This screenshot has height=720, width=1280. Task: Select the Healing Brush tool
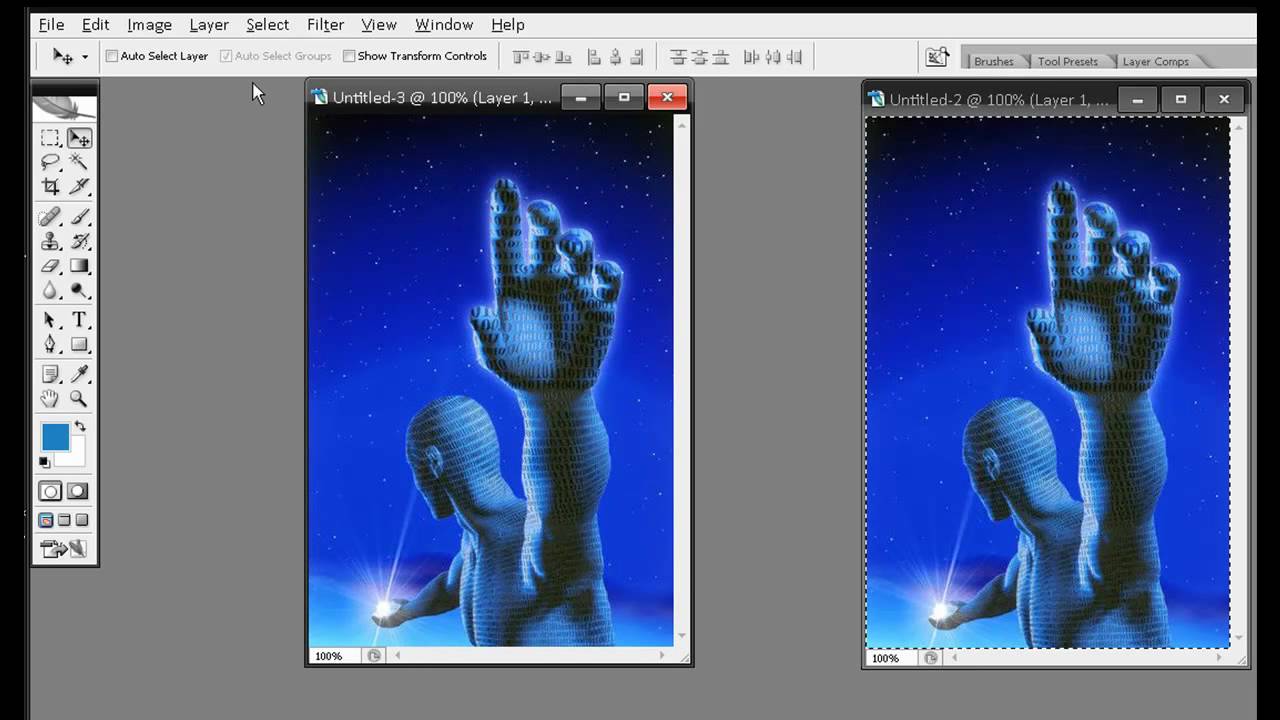pos(50,217)
